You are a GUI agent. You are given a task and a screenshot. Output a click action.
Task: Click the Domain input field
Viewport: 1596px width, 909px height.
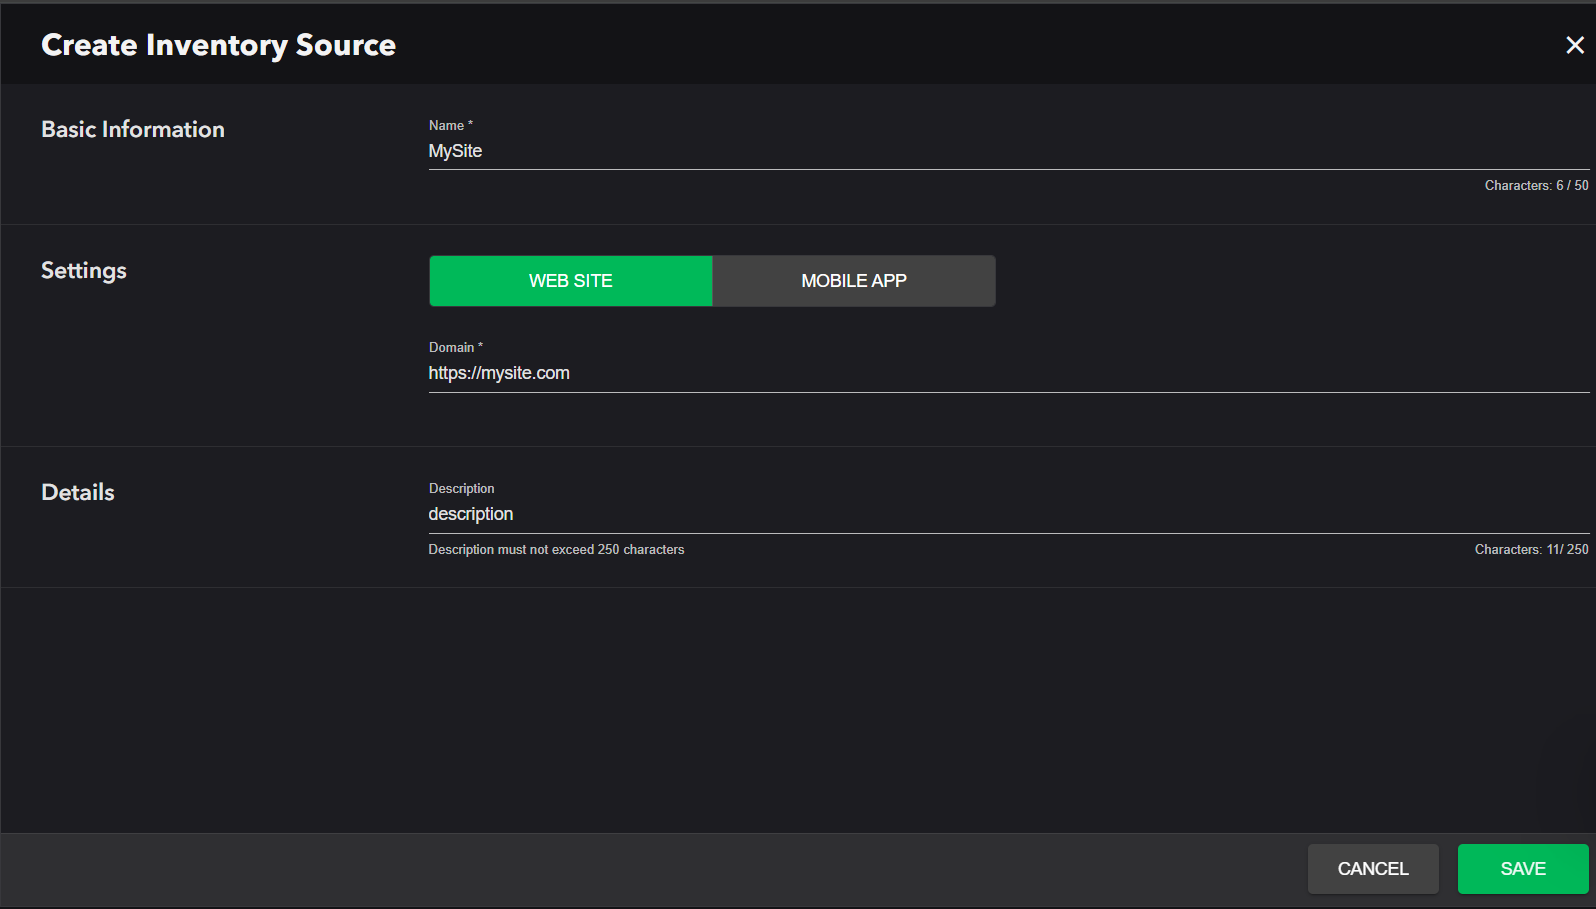pyautogui.click(x=1009, y=373)
